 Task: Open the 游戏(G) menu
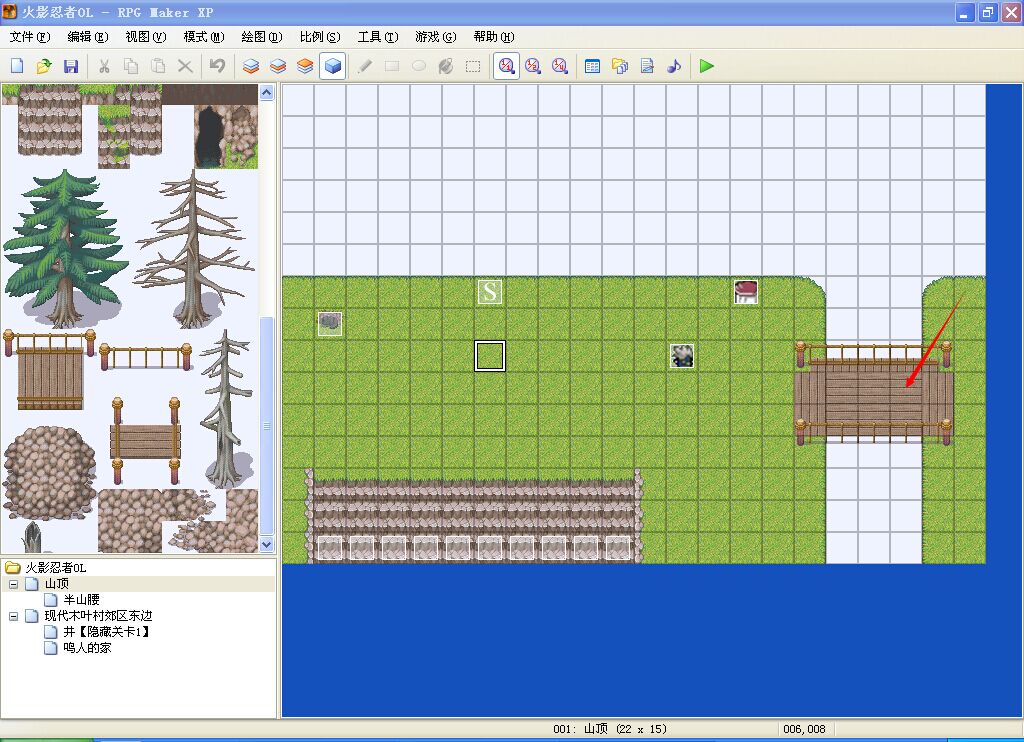[436, 37]
